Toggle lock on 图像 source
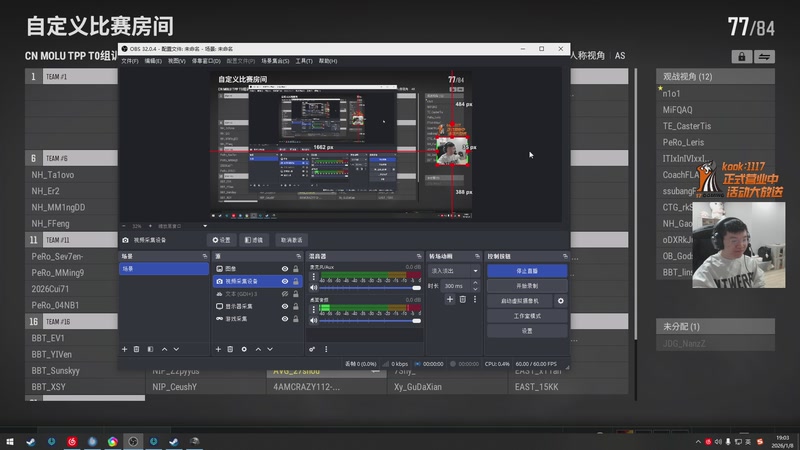The height and width of the screenshot is (450, 800). point(295,269)
